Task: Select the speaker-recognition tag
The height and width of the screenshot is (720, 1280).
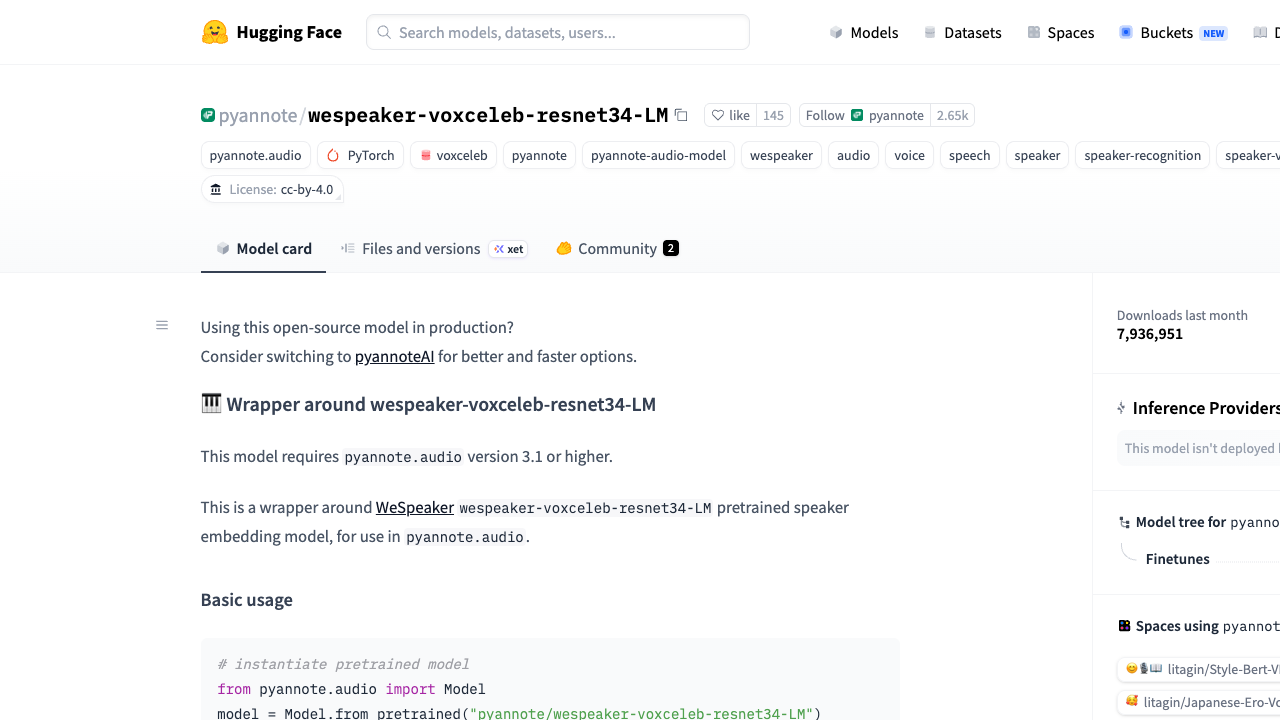Action: [x=1142, y=155]
